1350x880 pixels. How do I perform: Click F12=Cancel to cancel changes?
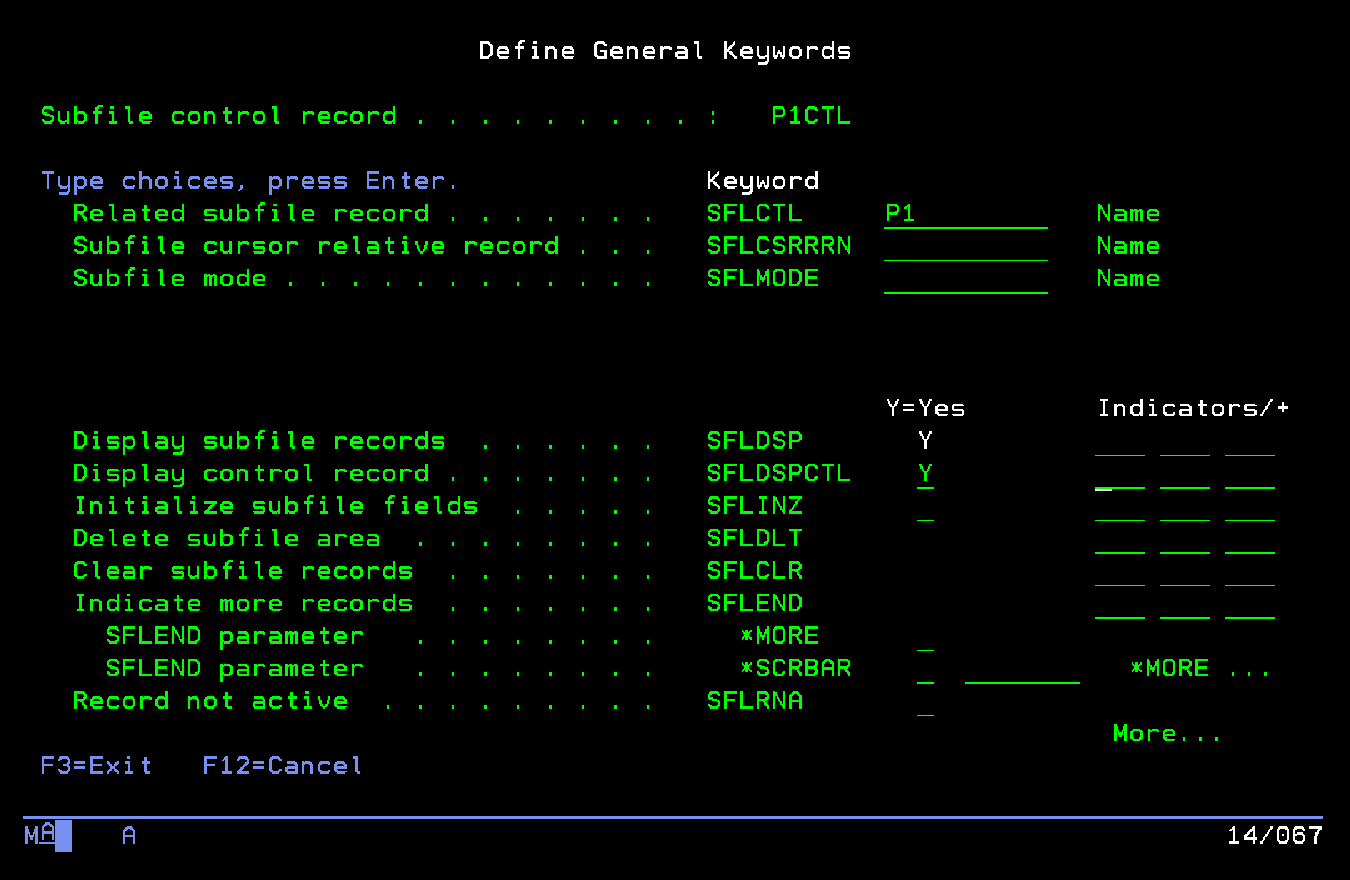pyautogui.click(x=281, y=765)
